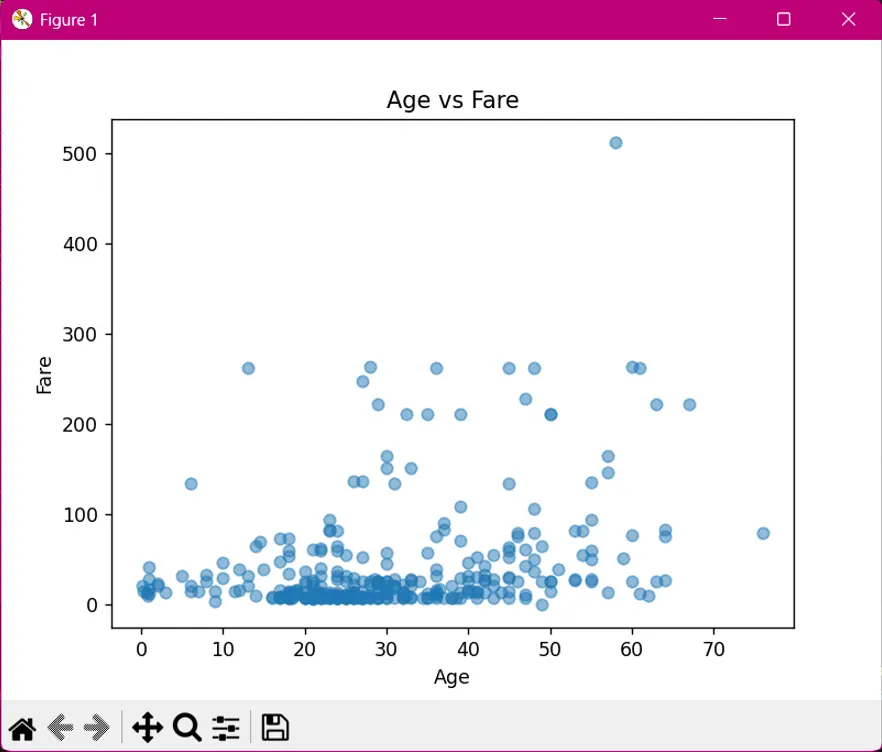Click the rightmost data point past age 70
Screen dimensions: 882x752
point(763,533)
